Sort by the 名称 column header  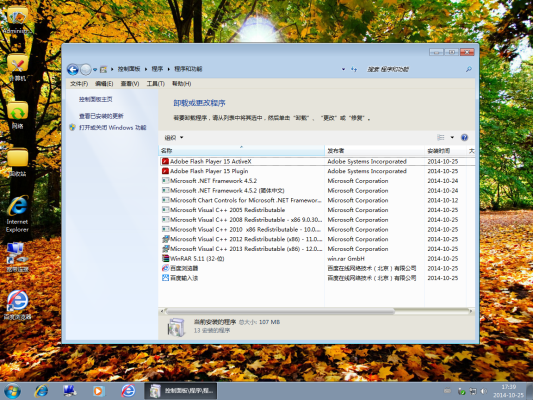pos(241,151)
